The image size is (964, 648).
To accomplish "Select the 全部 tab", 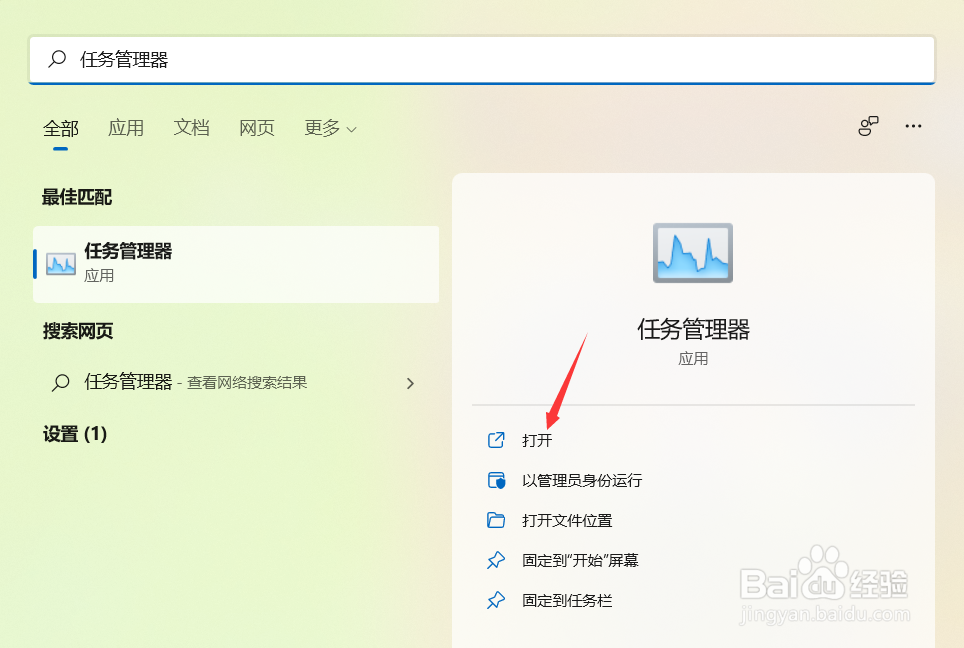I will pos(61,128).
